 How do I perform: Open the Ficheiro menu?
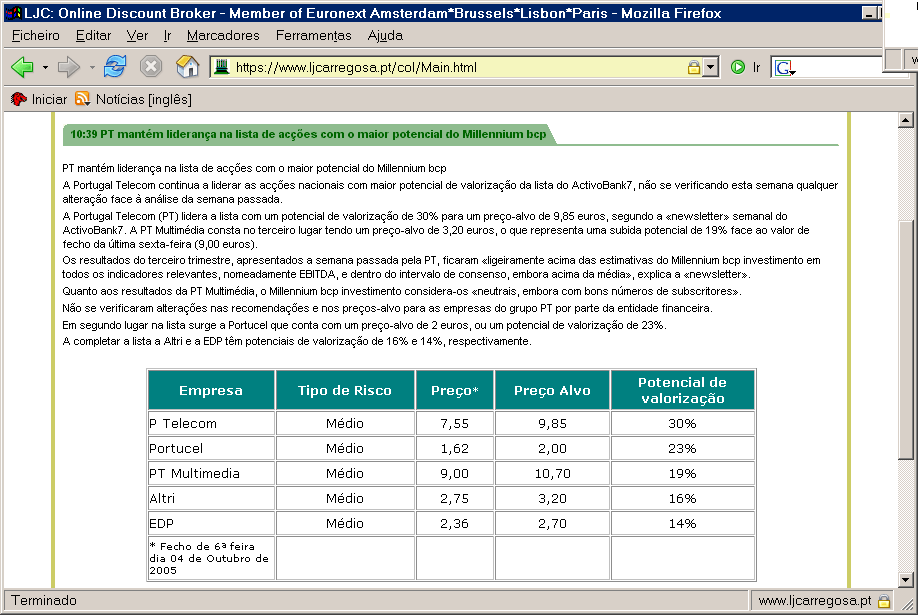[x=36, y=35]
